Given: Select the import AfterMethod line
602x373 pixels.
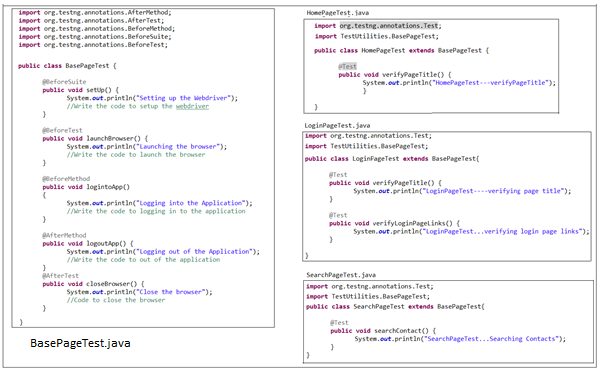Looking at the screenshot, I should click(x=95, y=12).
